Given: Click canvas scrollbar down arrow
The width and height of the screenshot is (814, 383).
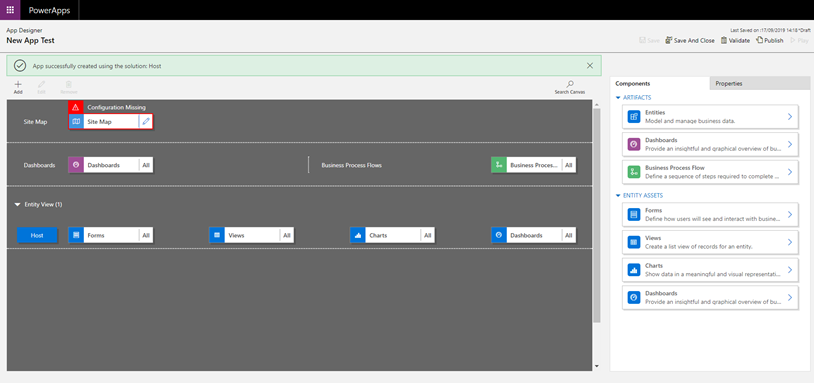Looking at the screenshot, I should [x=596, y=366].
